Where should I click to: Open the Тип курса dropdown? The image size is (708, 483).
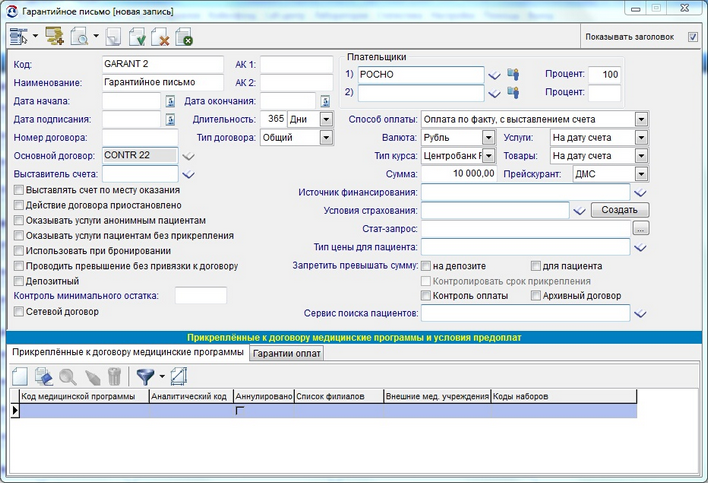click(x=488, y=156)
